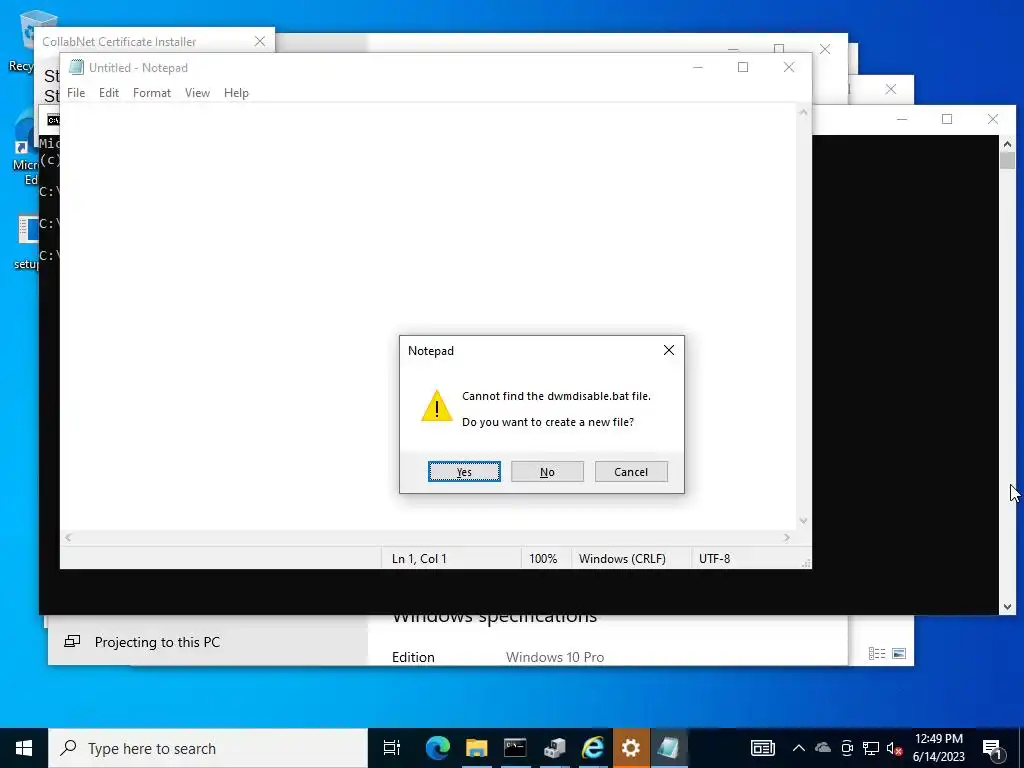Open File Explorer from the taskbar

pos(476,748)
